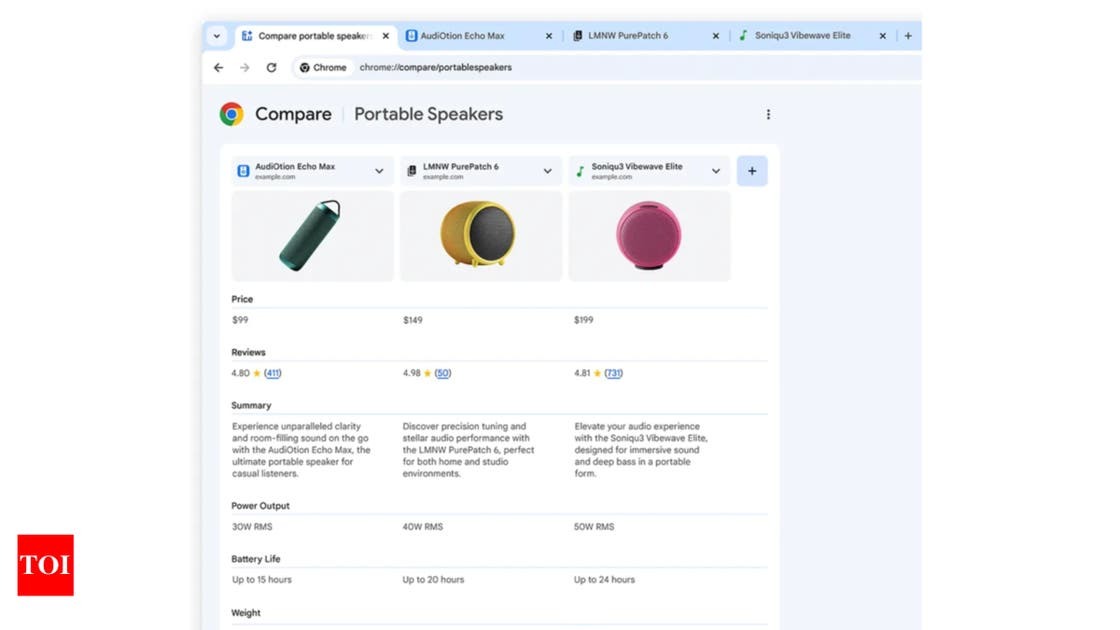
Task: Click the Chrome site info chip
Action: tap(323, 67)
